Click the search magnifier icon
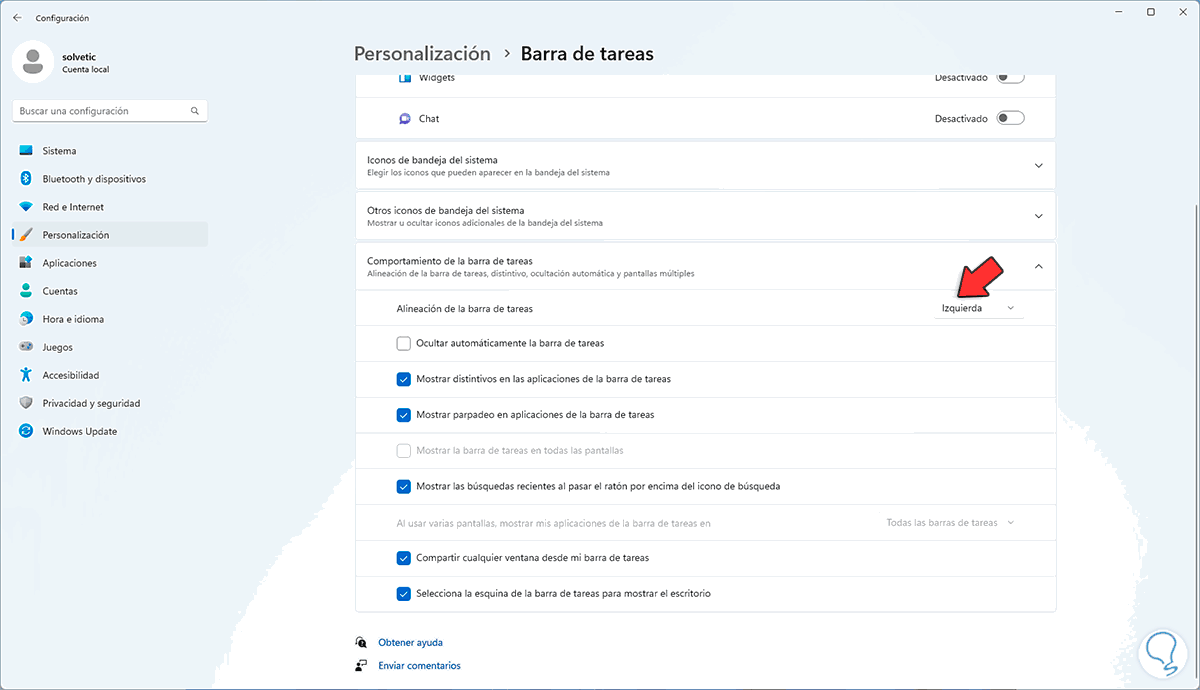This screenshot has height=690, width=1200. 194,111
